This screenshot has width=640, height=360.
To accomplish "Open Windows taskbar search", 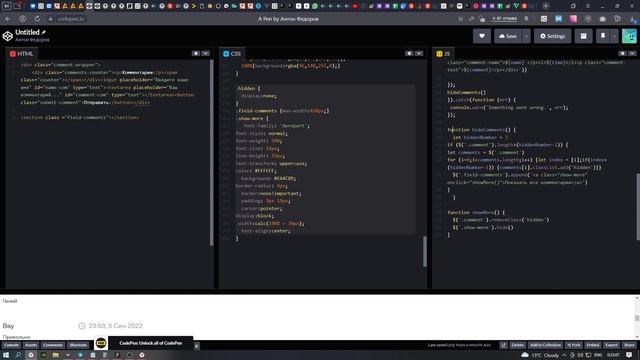I will point(18,355).
